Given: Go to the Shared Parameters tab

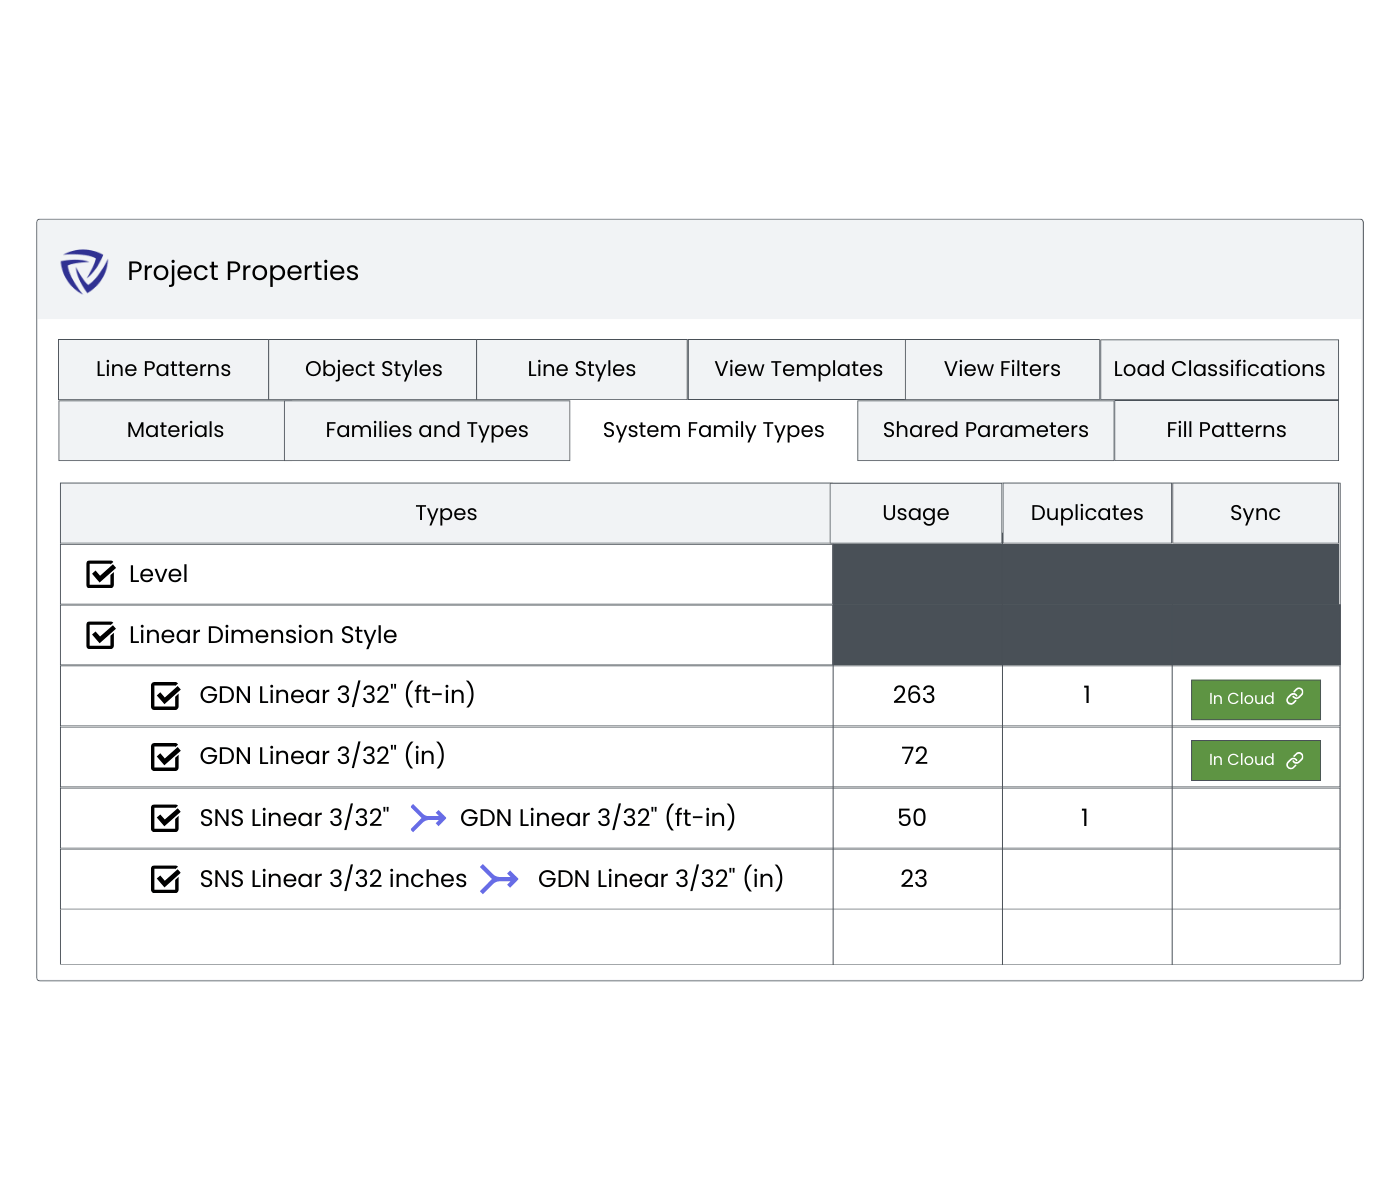Looking at the screenshot, I should (x=985, y=430).
